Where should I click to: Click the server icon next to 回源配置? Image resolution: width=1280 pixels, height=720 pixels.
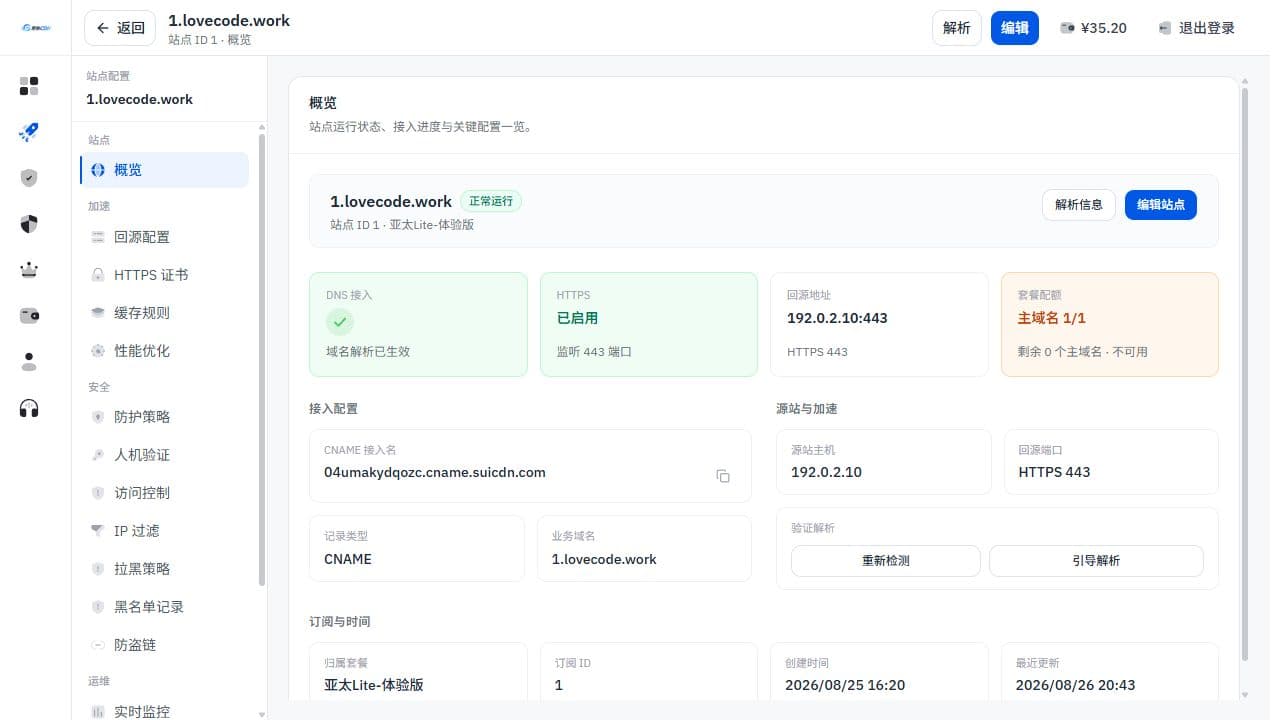[98, 237]
